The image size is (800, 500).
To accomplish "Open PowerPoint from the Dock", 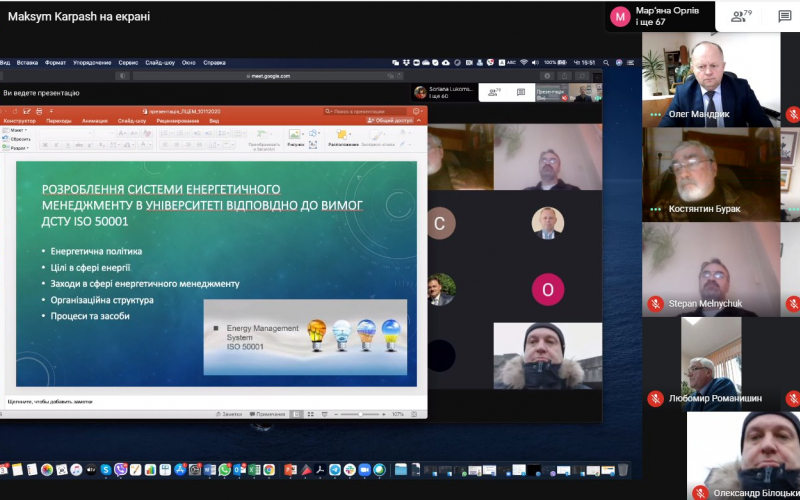I will (290, 470).
